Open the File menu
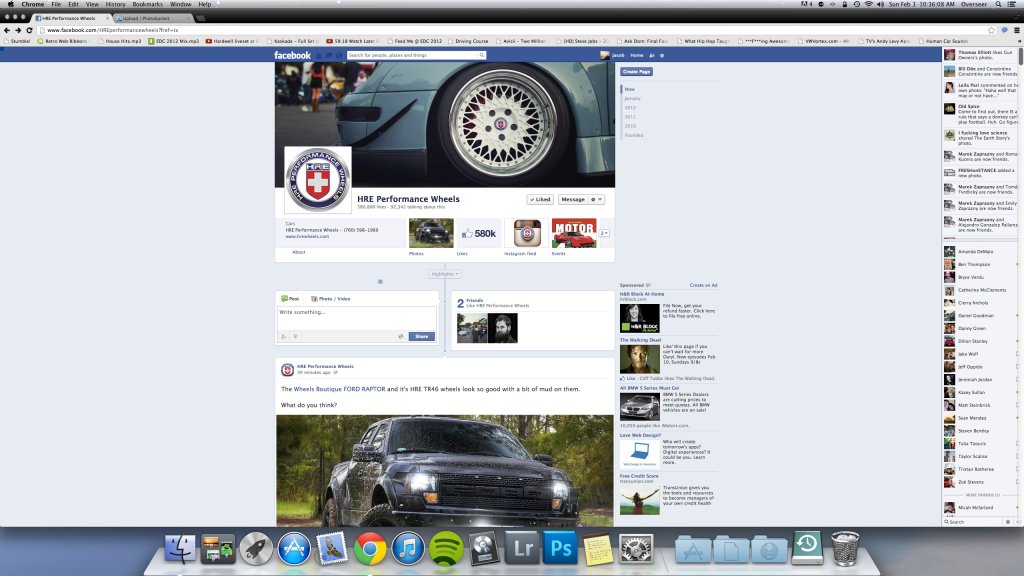The height and width of the screenshot is (576, 1024). [56, 5]
